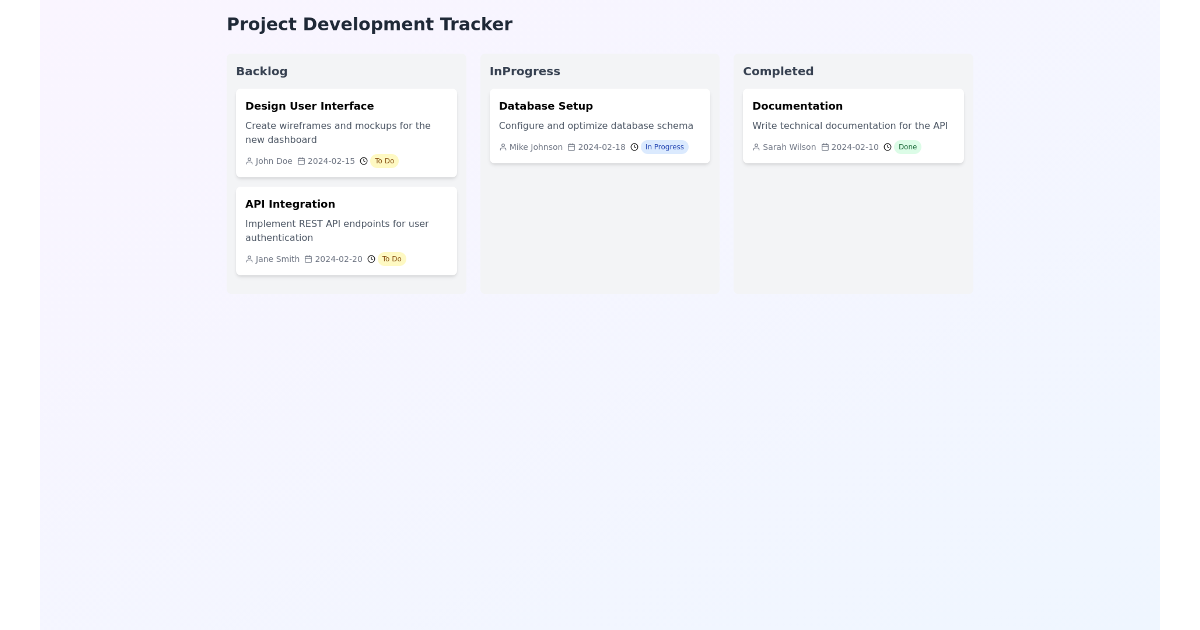Click the person icon next to Jane Smith
This screenshot has height=630, width=1200.
[x=248, y=258]
